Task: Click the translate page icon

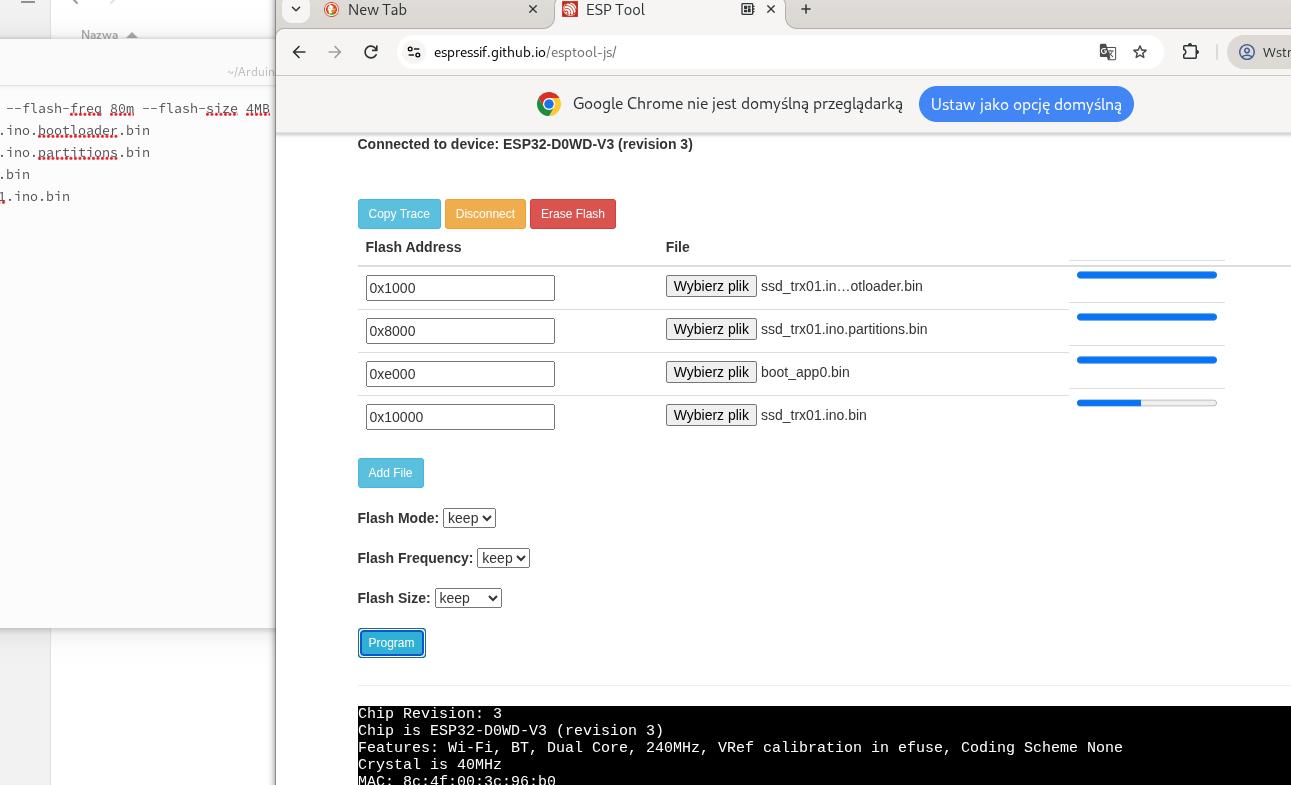Action: (x=1107, y=52)
